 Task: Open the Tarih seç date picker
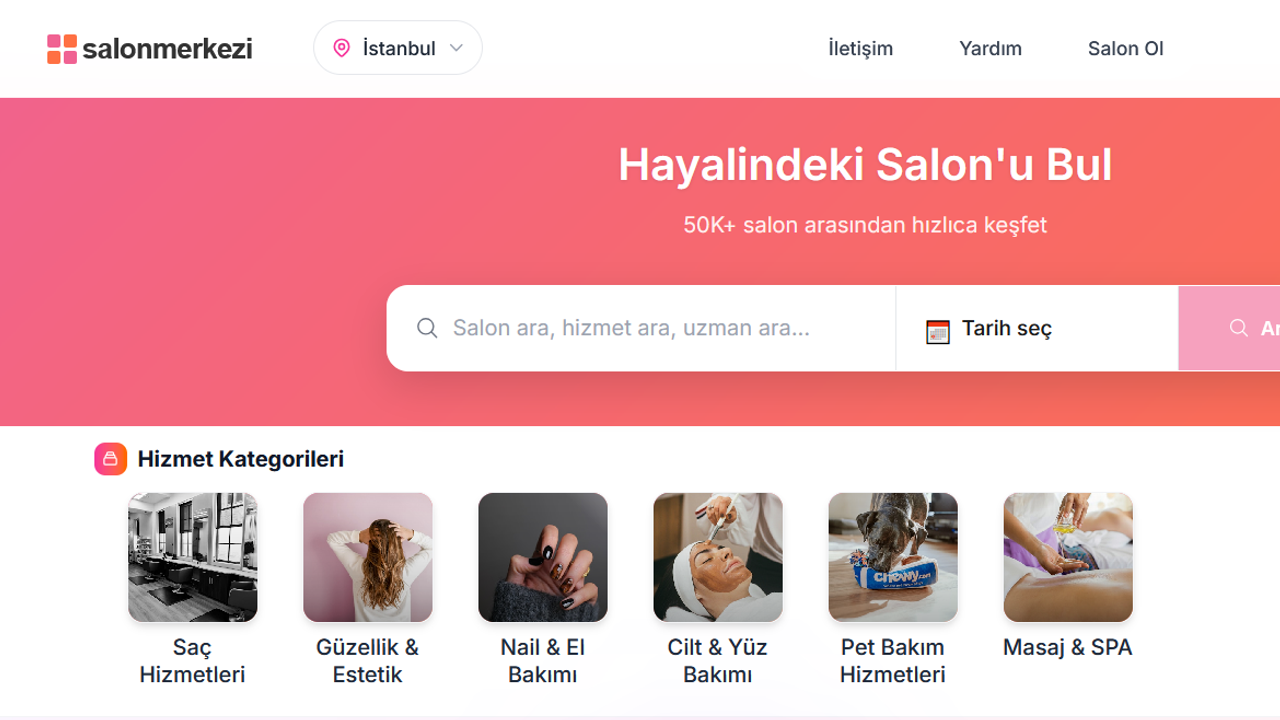[1037, 328]
